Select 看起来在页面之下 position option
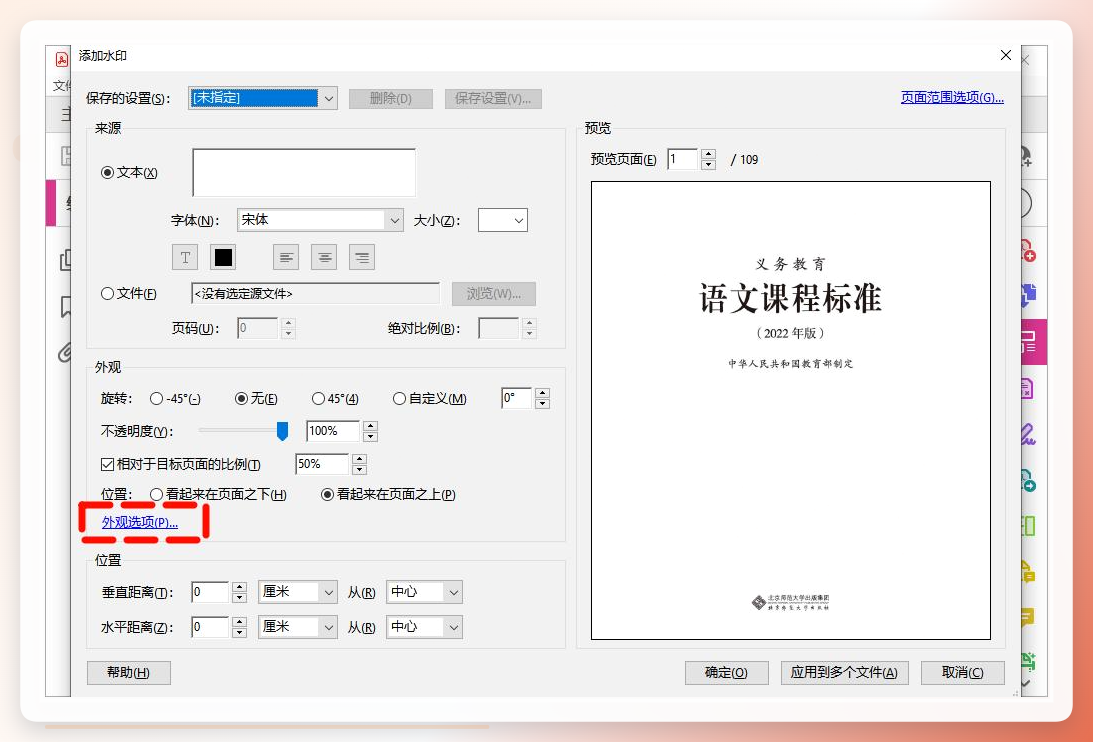 click(x=157, y=494)
